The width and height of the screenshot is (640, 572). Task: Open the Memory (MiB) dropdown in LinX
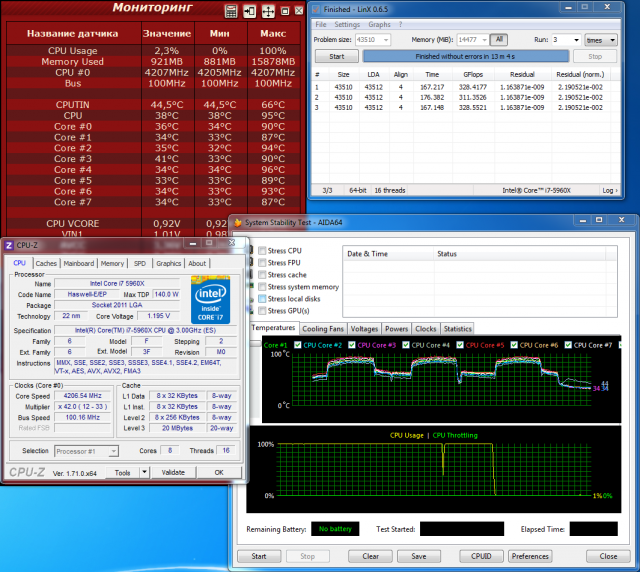click(x=484, y=40)
